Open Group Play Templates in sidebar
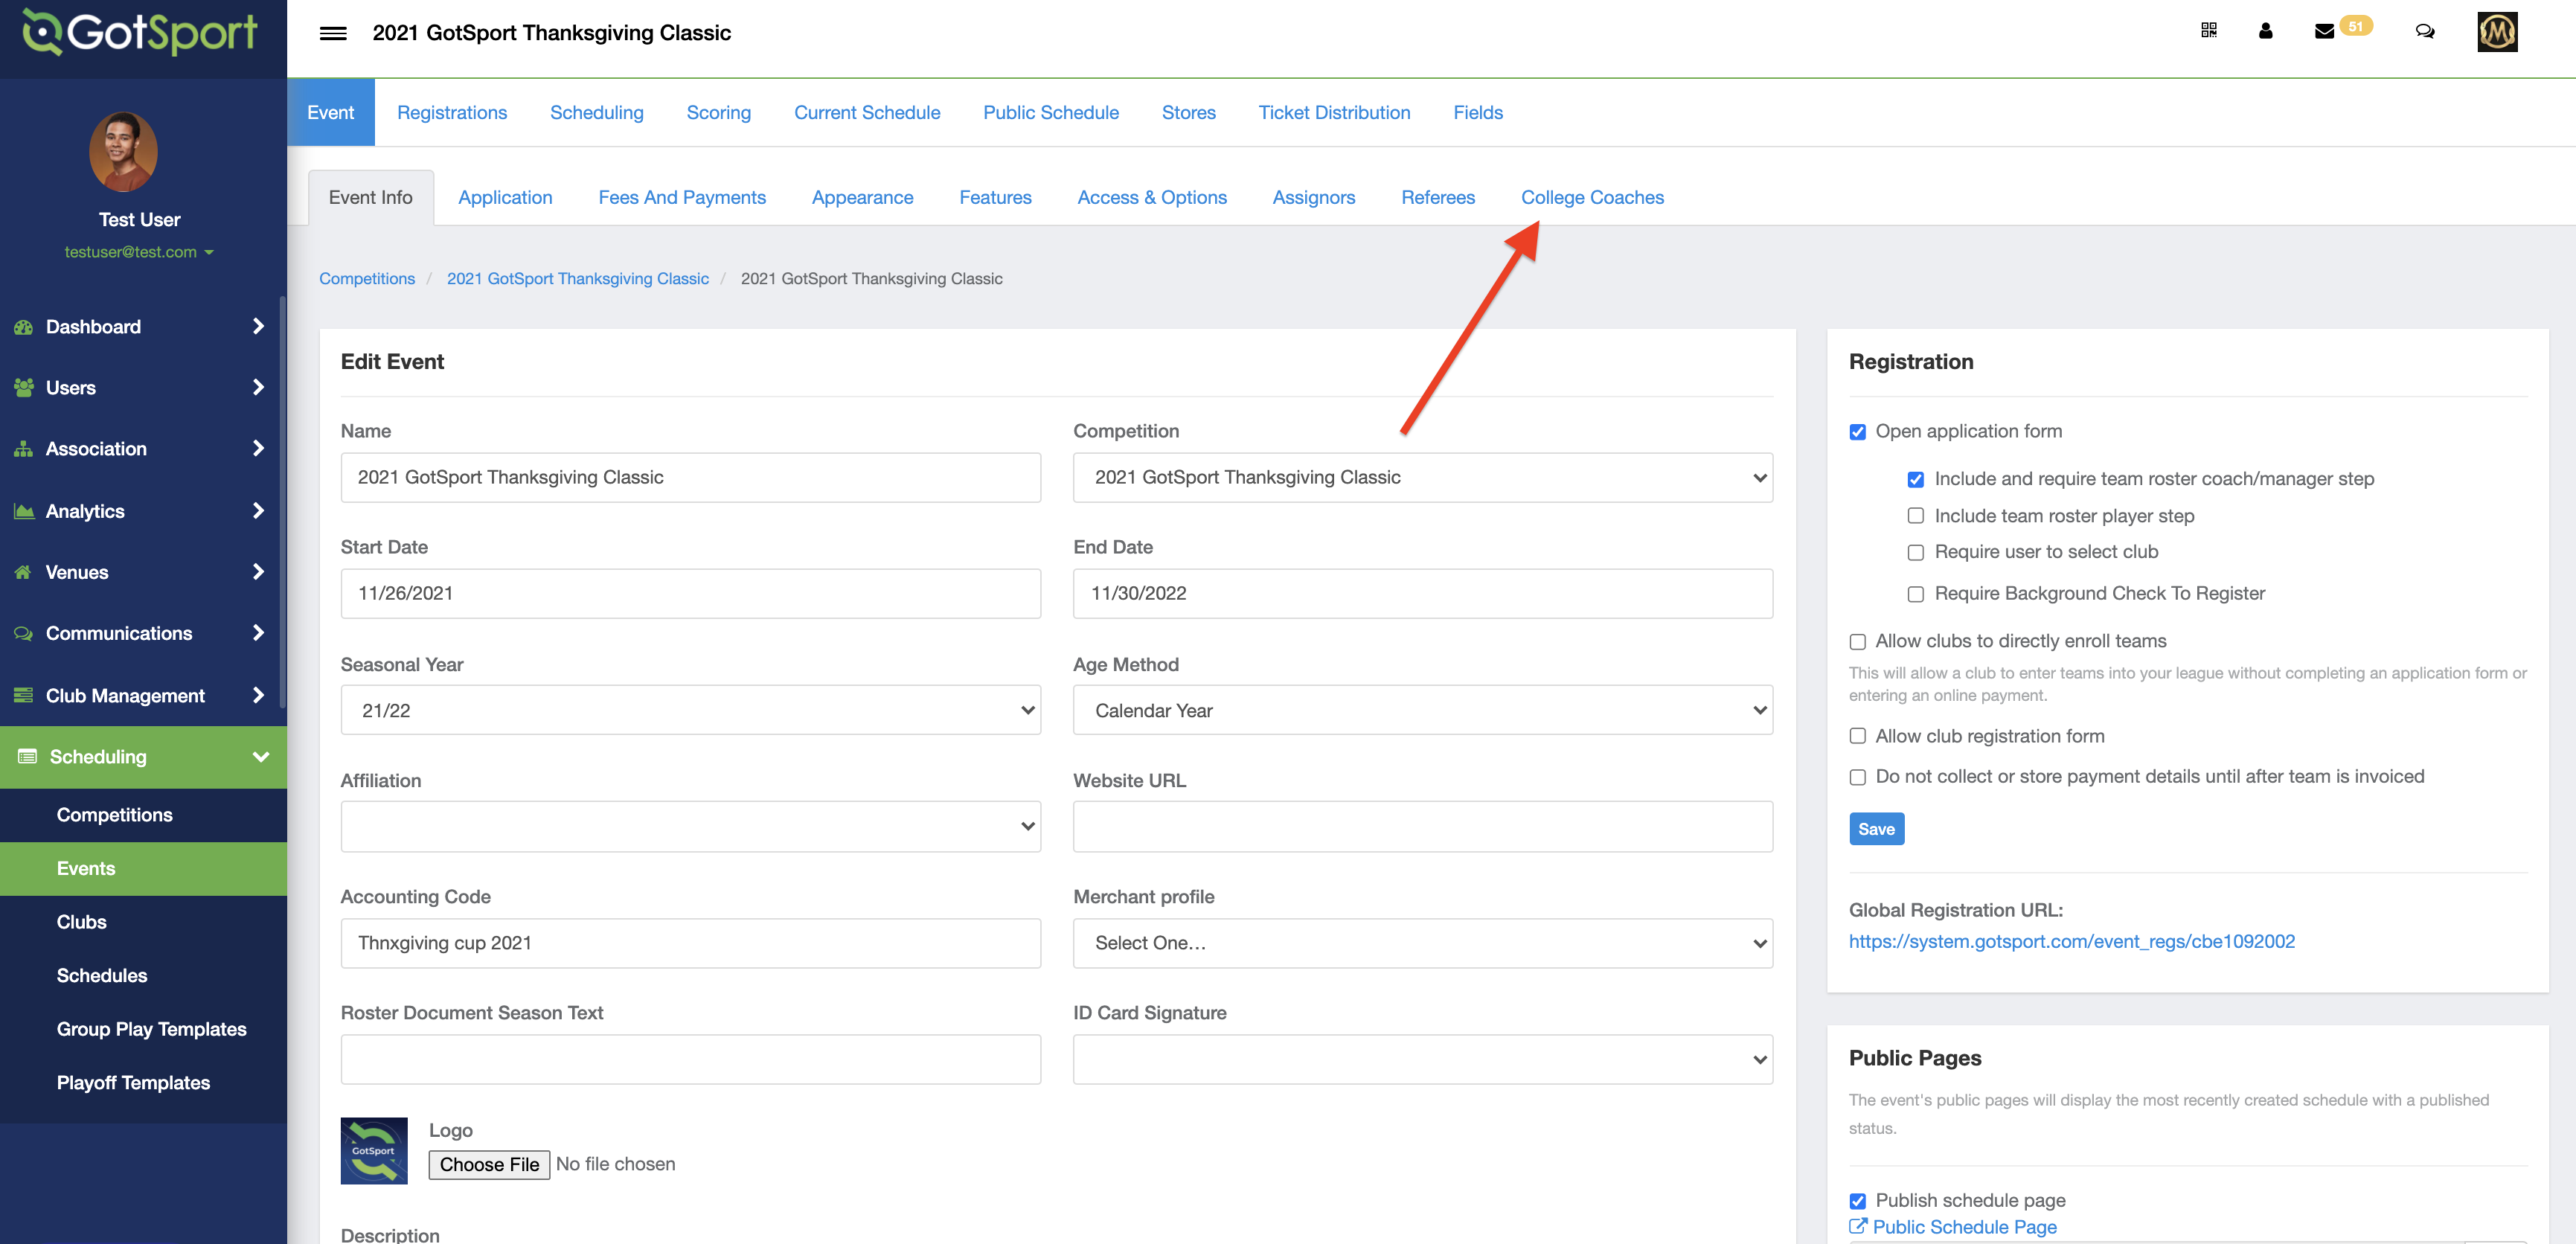This screenshot has height=1244, width=2576. tap(152, 1029)
